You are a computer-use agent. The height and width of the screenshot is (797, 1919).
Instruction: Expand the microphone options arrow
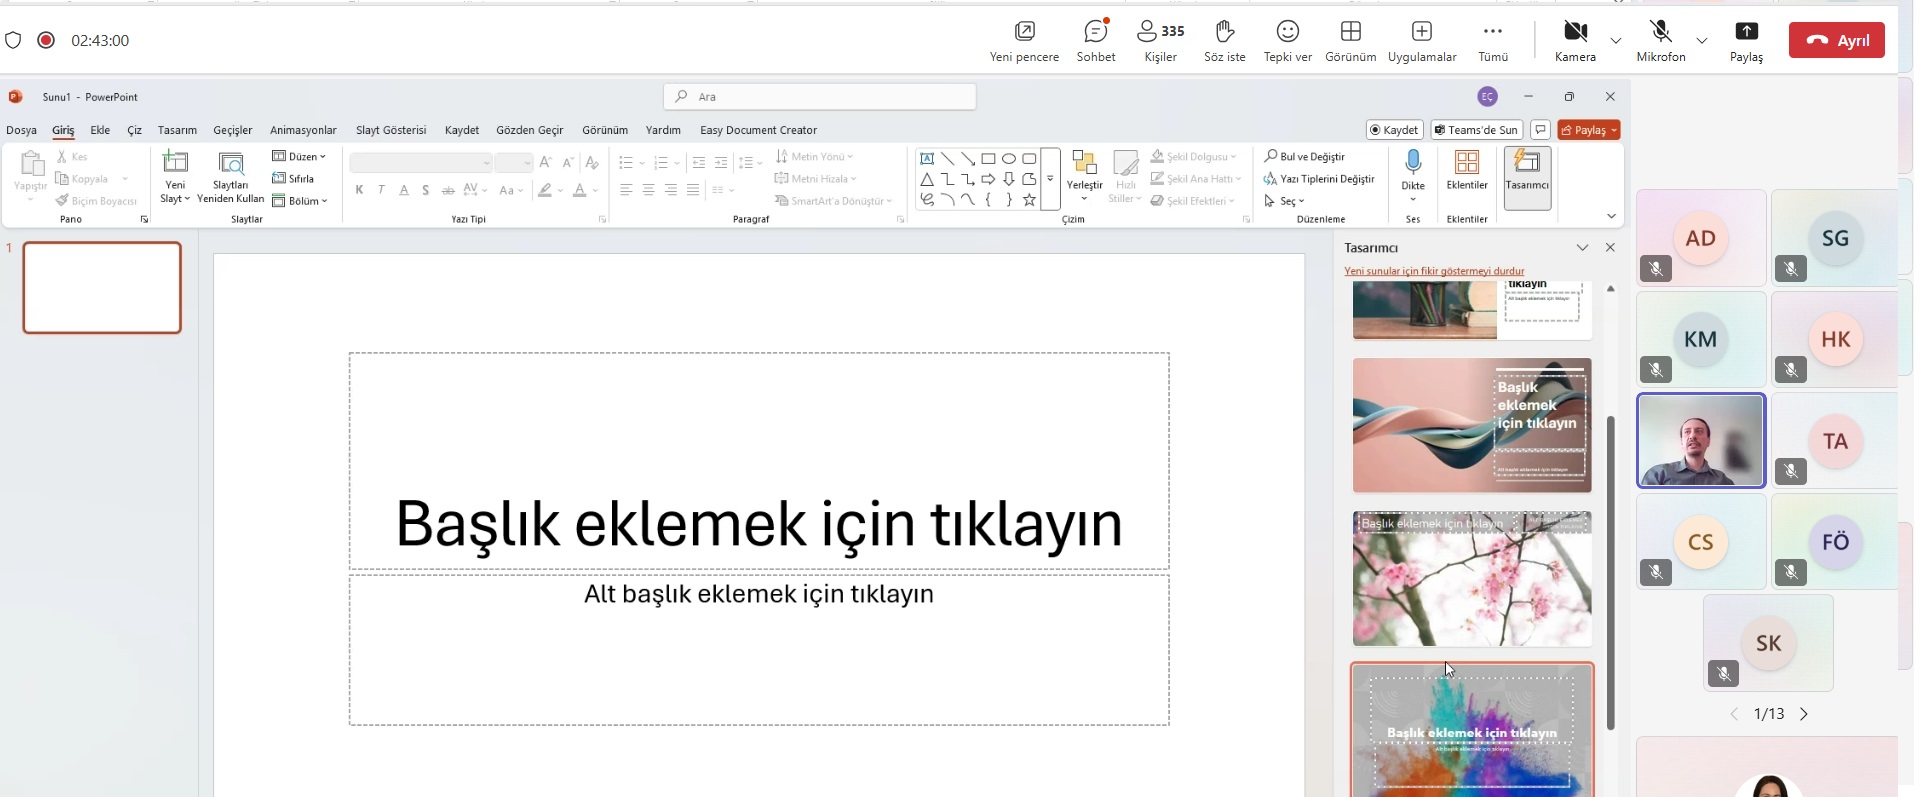(1701, 40)
